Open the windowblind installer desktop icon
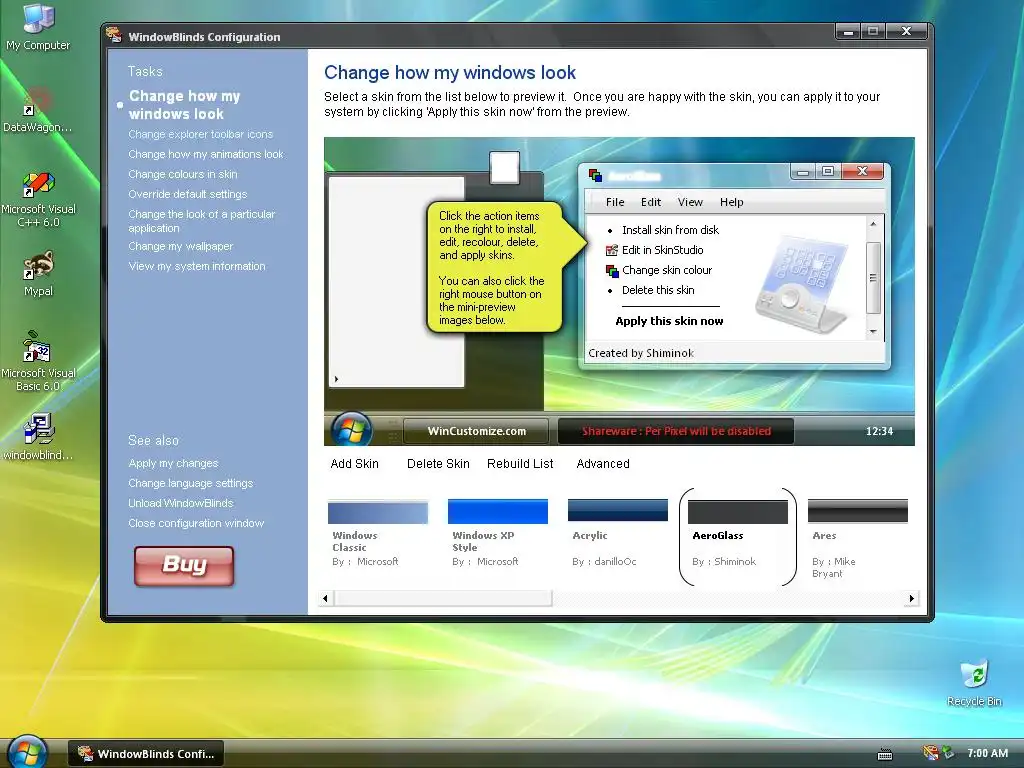 (38, 436)
